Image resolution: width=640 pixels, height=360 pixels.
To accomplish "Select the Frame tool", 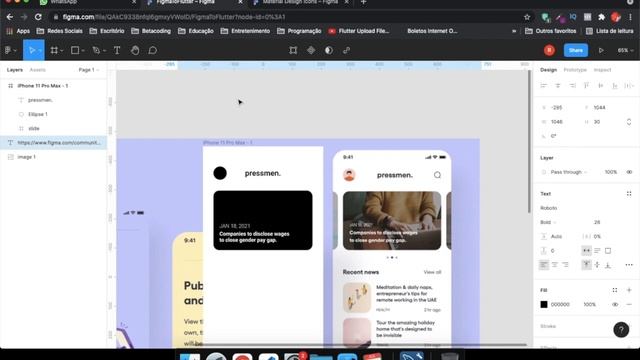I will 54,50.
